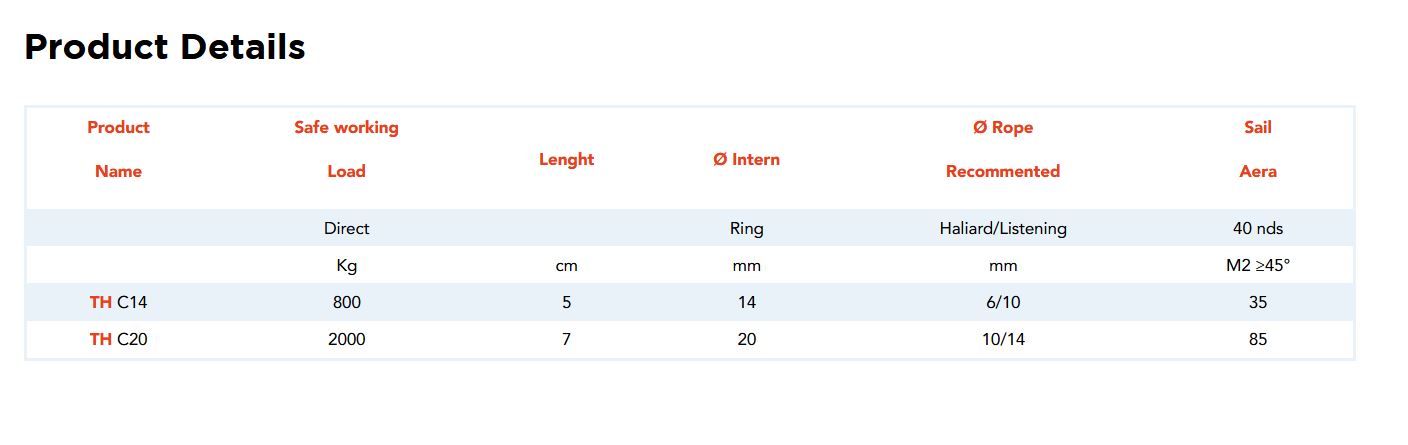1408x445 pixels.
Task: Click the TH C20 product name
Action: pos(118,339)
